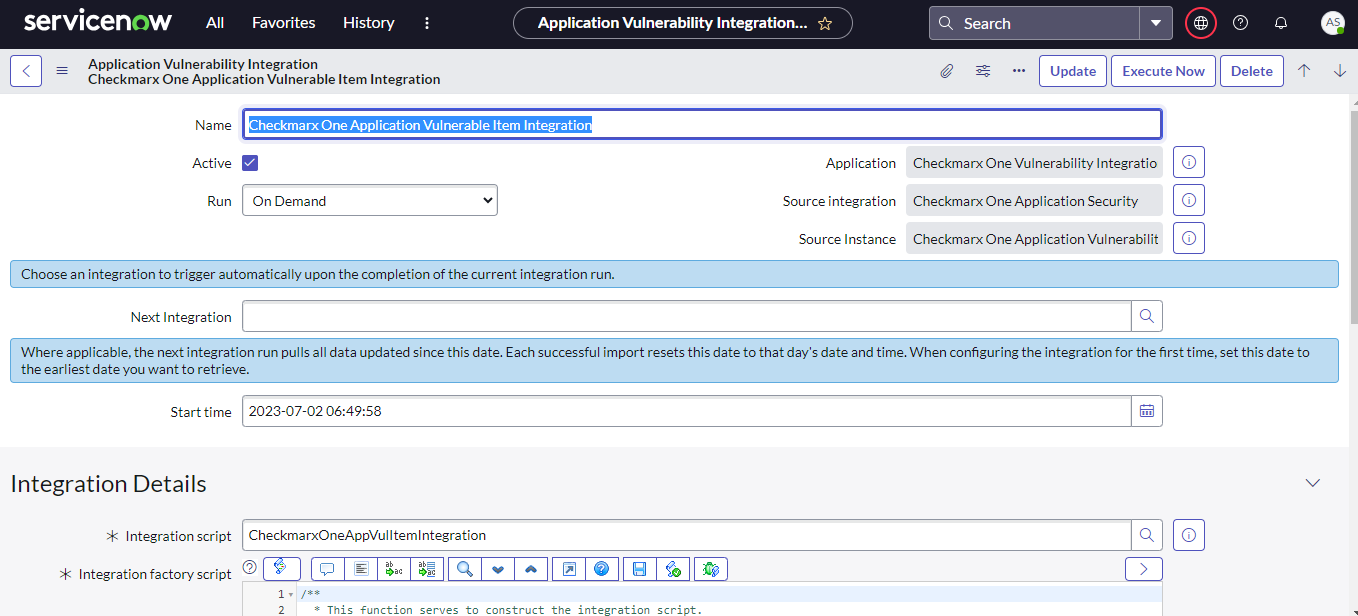The width and height of the screenshot is (1358, 616).
Task: Open the notifications bell
Action: pos(1280,23)
